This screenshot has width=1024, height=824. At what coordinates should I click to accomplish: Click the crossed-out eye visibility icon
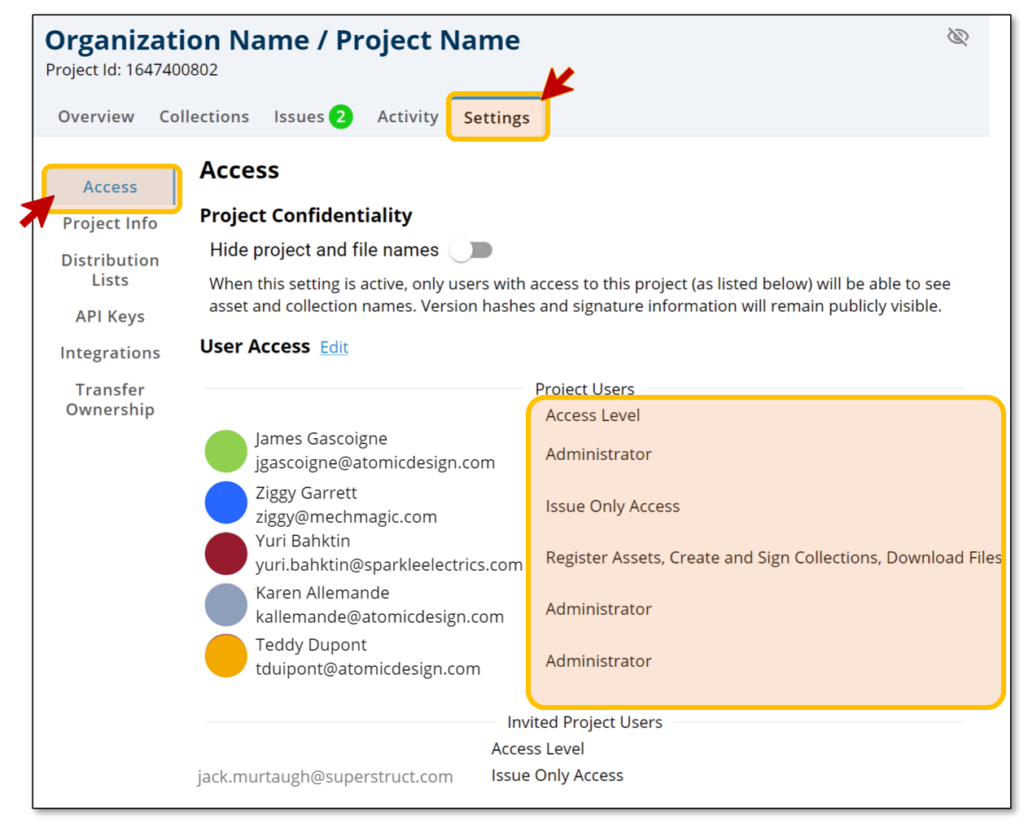click(x=957, y=37)
